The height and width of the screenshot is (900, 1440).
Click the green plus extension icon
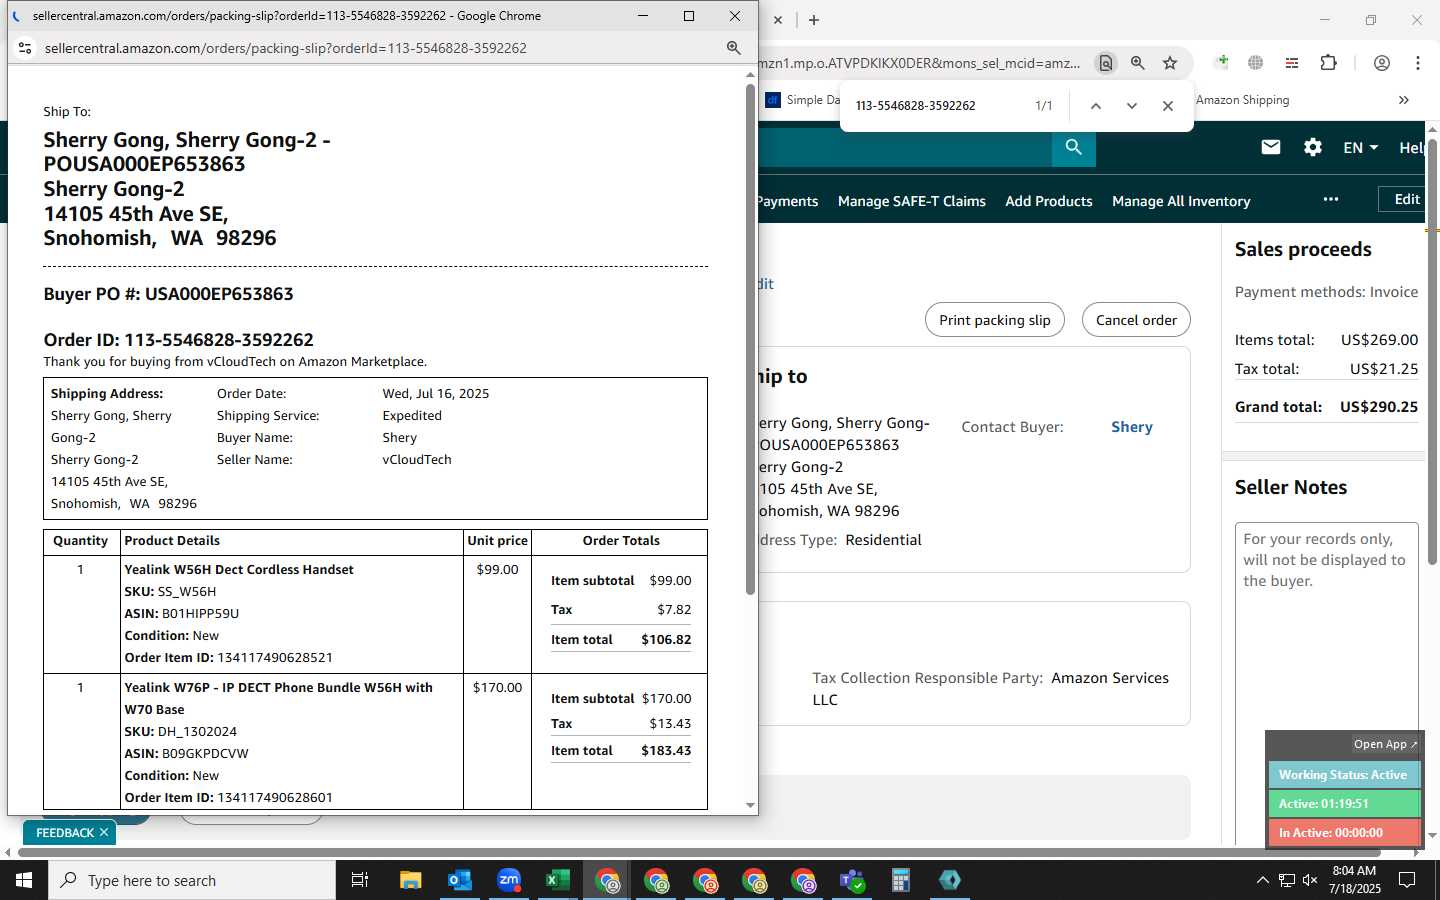(x=1222, y=62)
